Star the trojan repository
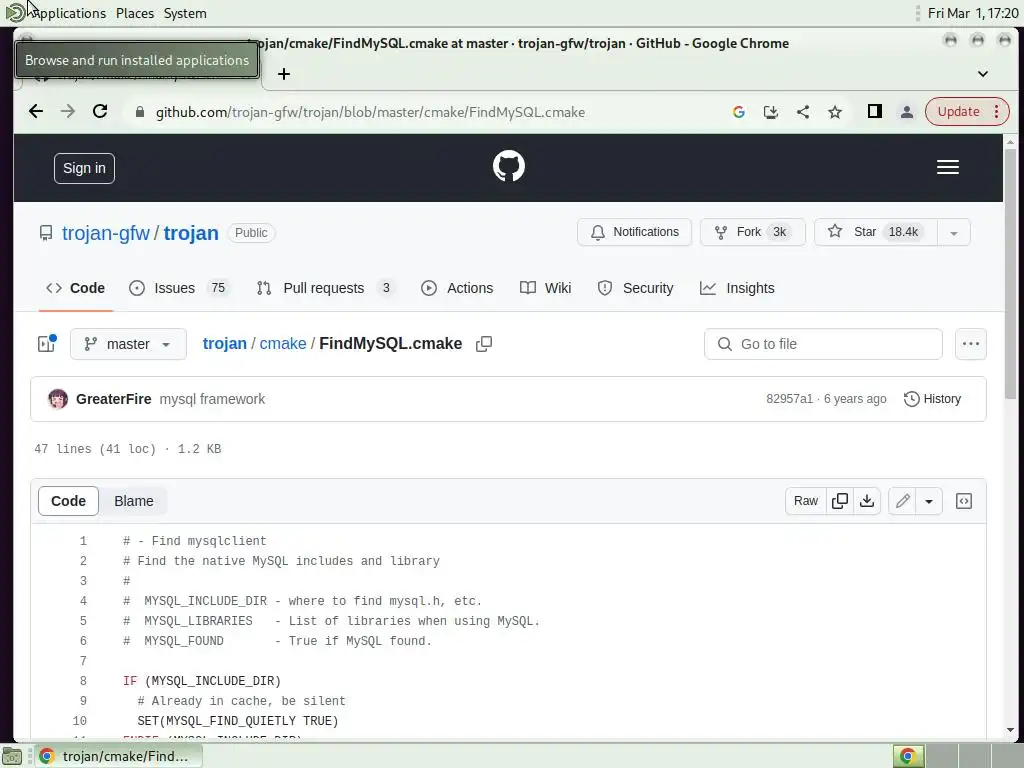This screenshot has height=768, width=1024. [875, 232]
